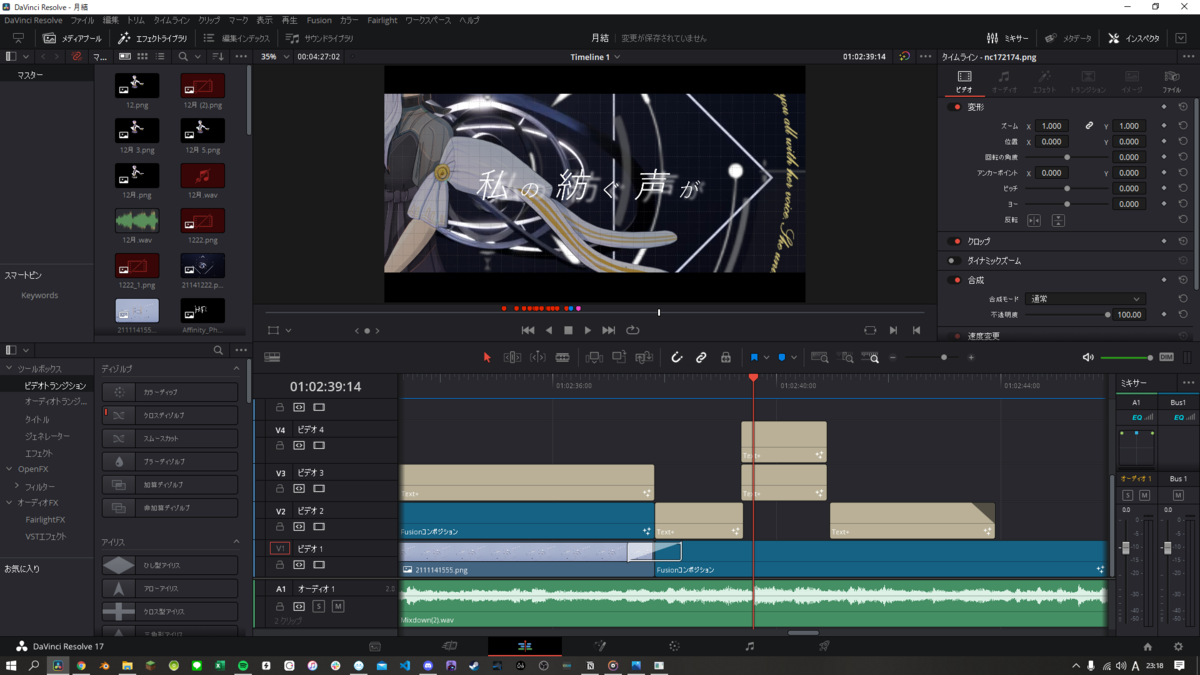1200x675 pixels.
Task: Add a blue marker at playhead
Action: click(x=782, y=357)
